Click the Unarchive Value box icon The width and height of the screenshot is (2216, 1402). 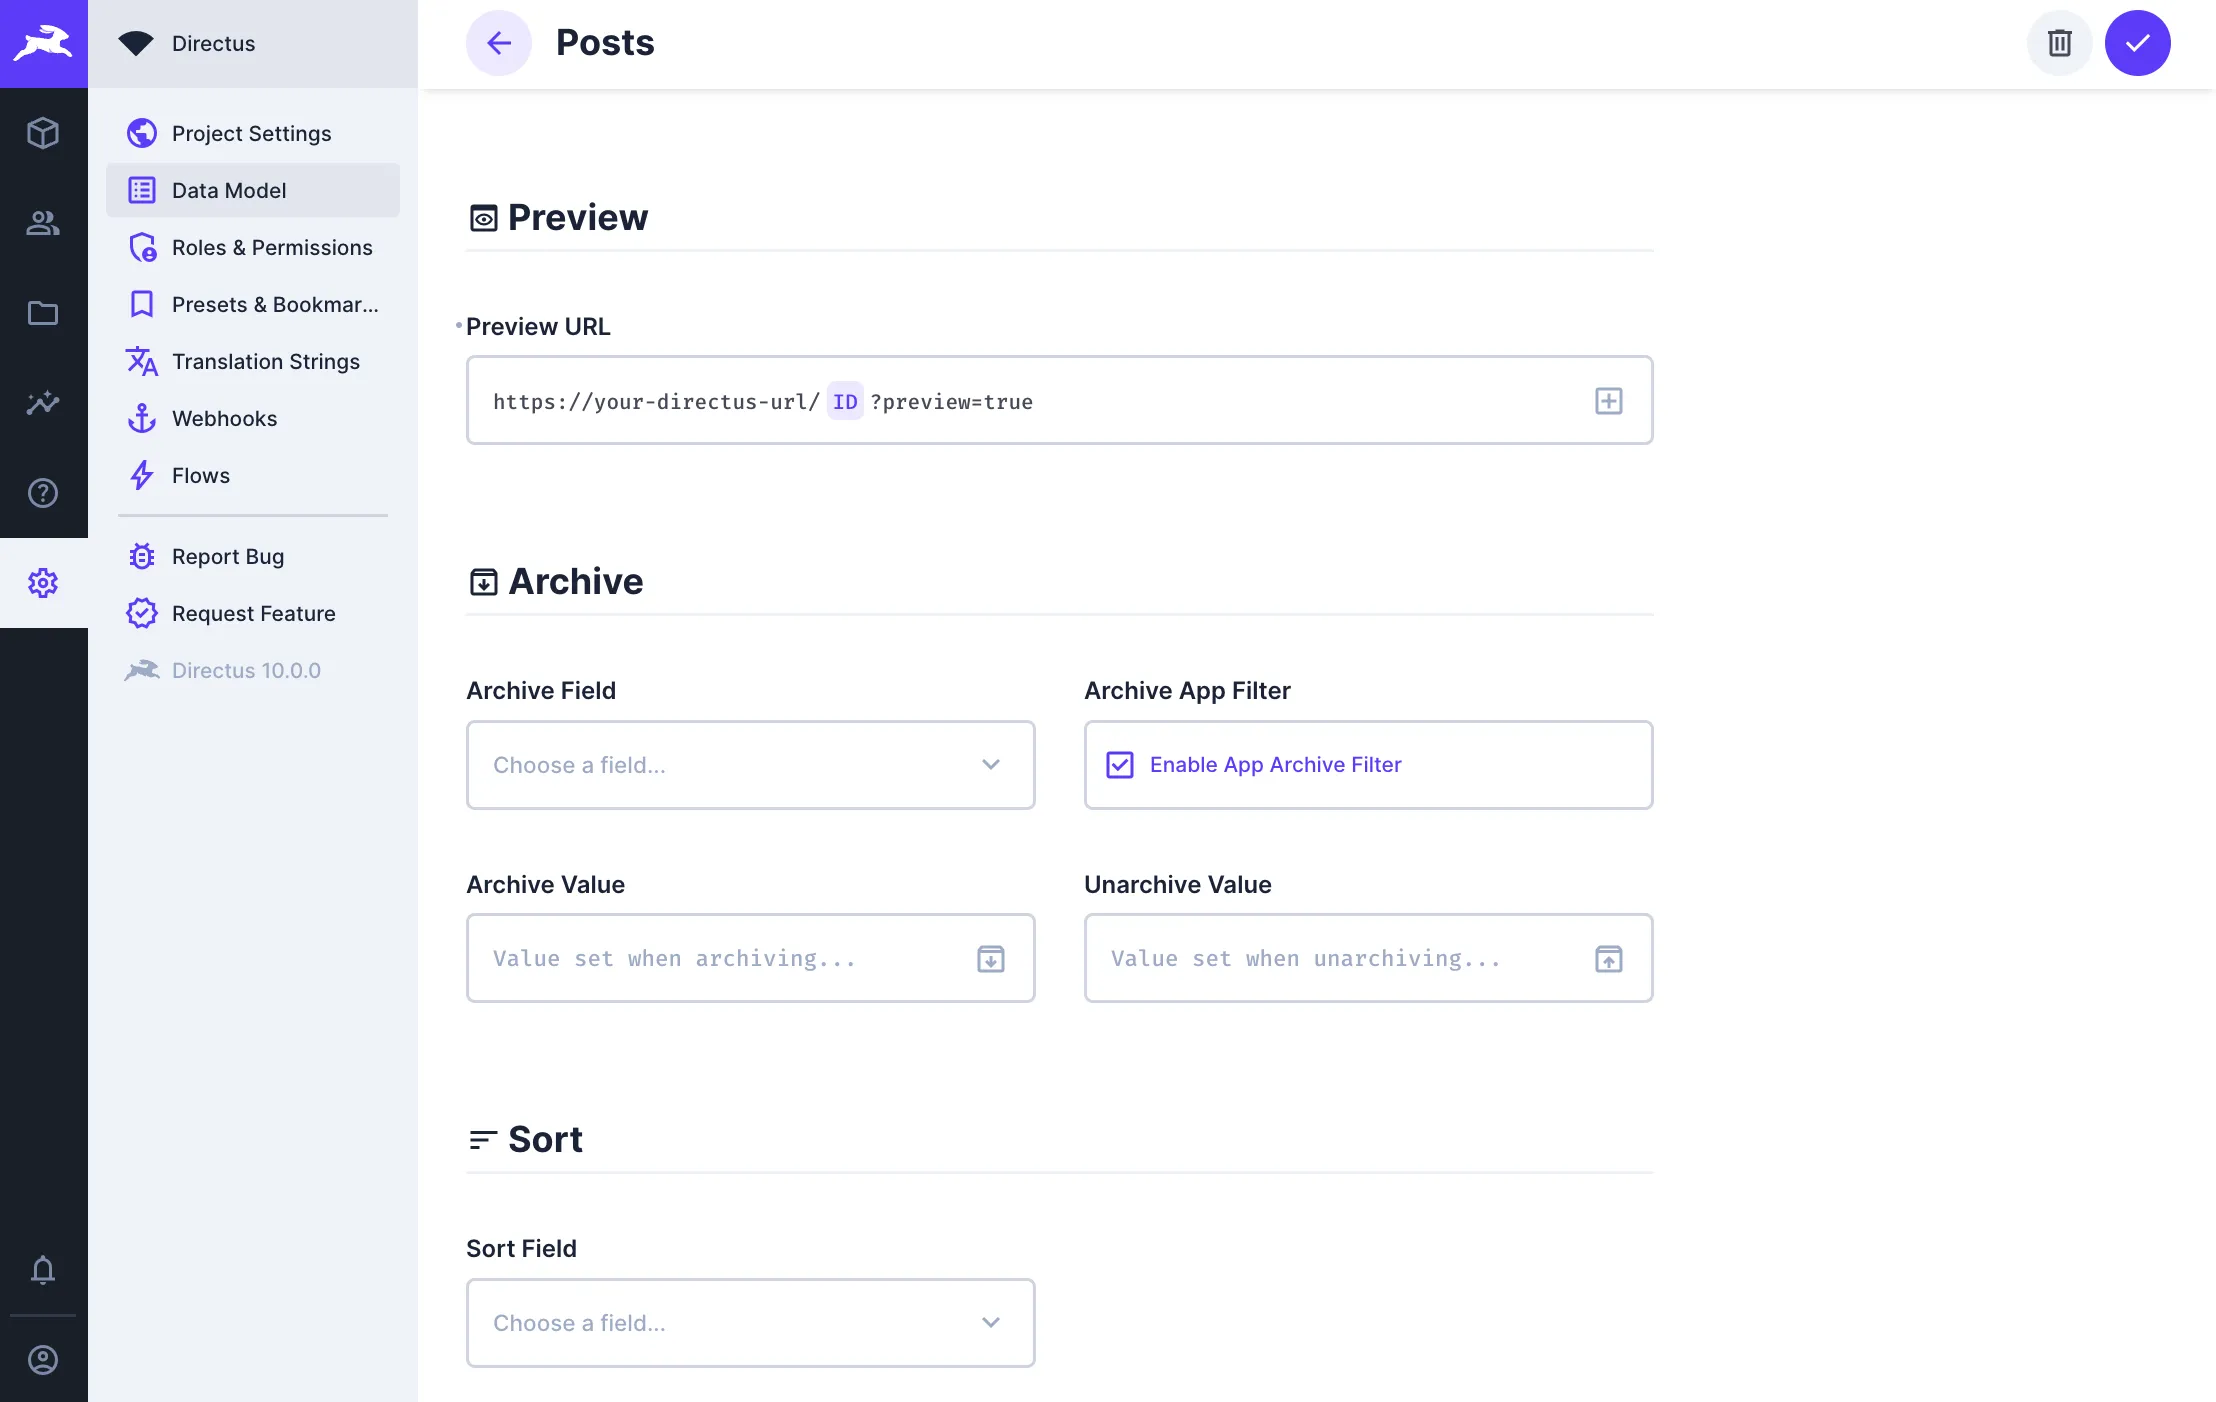click(x=1607, y=958)
